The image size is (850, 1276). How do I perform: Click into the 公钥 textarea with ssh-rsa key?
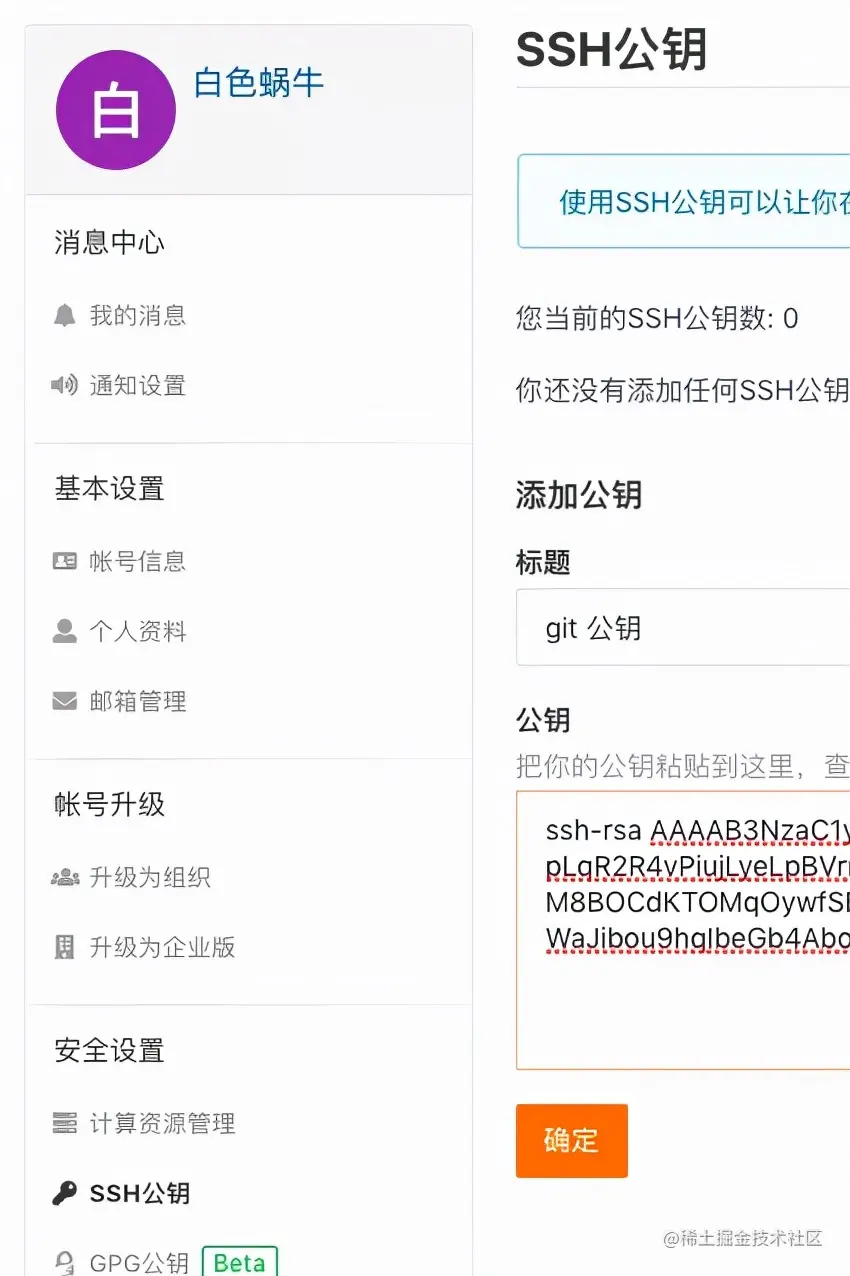[683, 930]
